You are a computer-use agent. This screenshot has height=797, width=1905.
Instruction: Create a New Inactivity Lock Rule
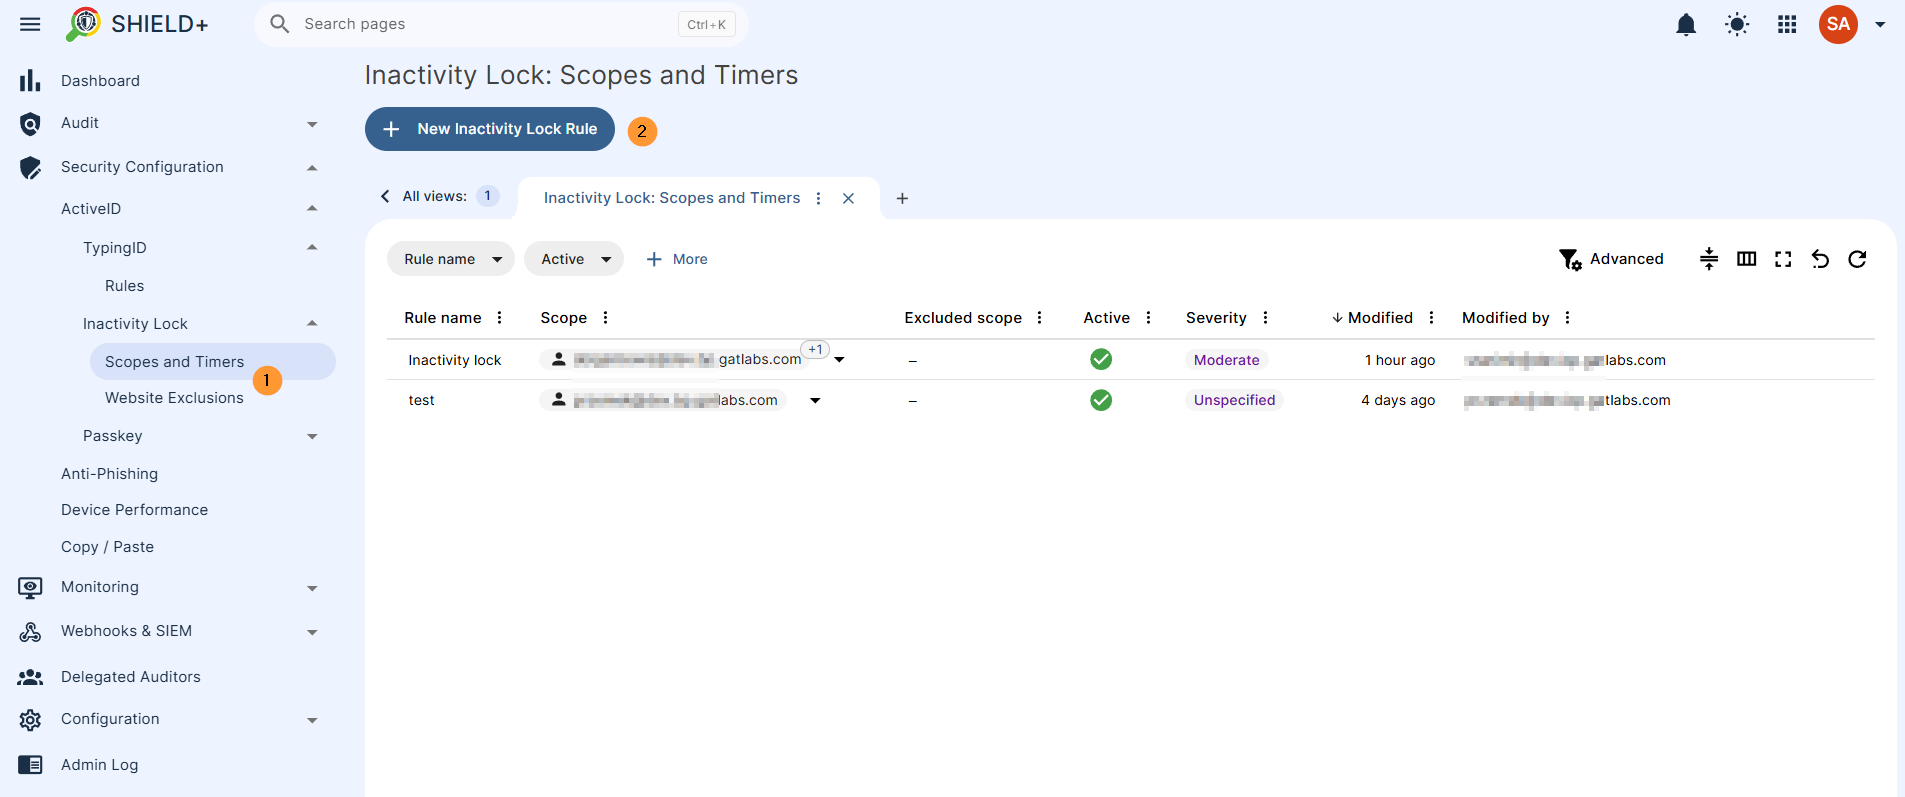click(x=490, y=129)
